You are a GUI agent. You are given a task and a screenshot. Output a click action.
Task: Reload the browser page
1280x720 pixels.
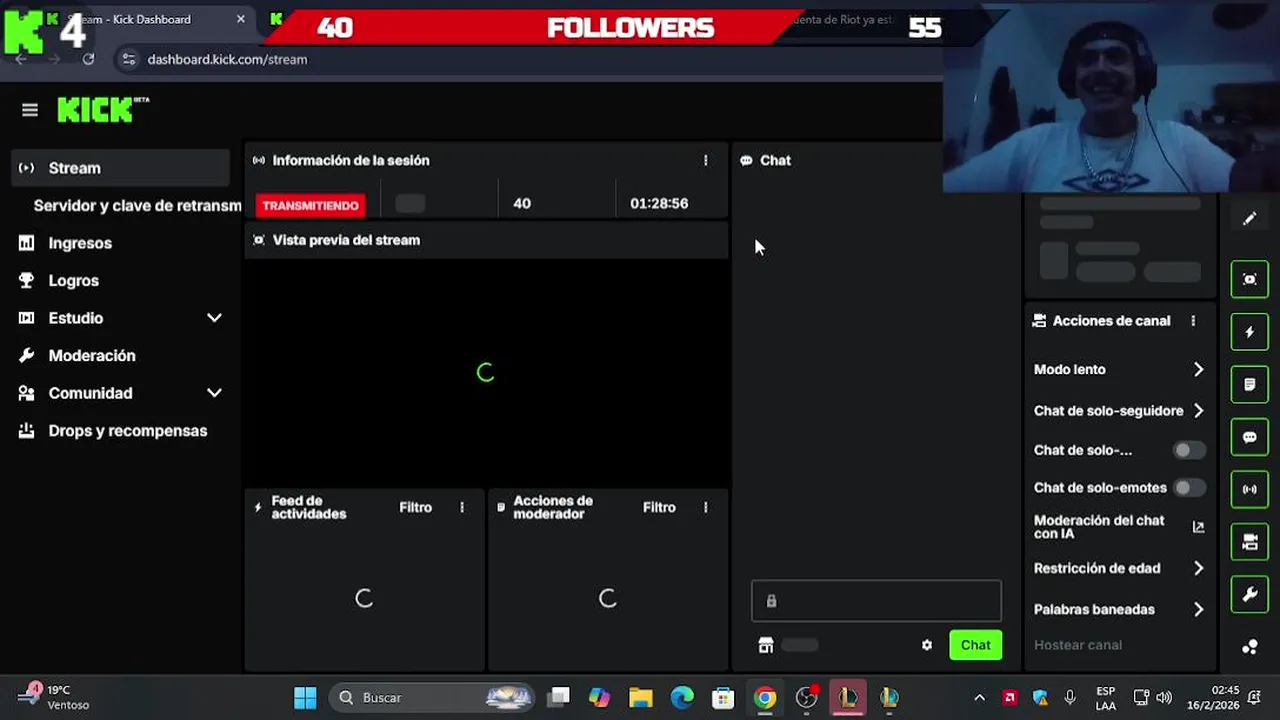[x=88, y=59]
